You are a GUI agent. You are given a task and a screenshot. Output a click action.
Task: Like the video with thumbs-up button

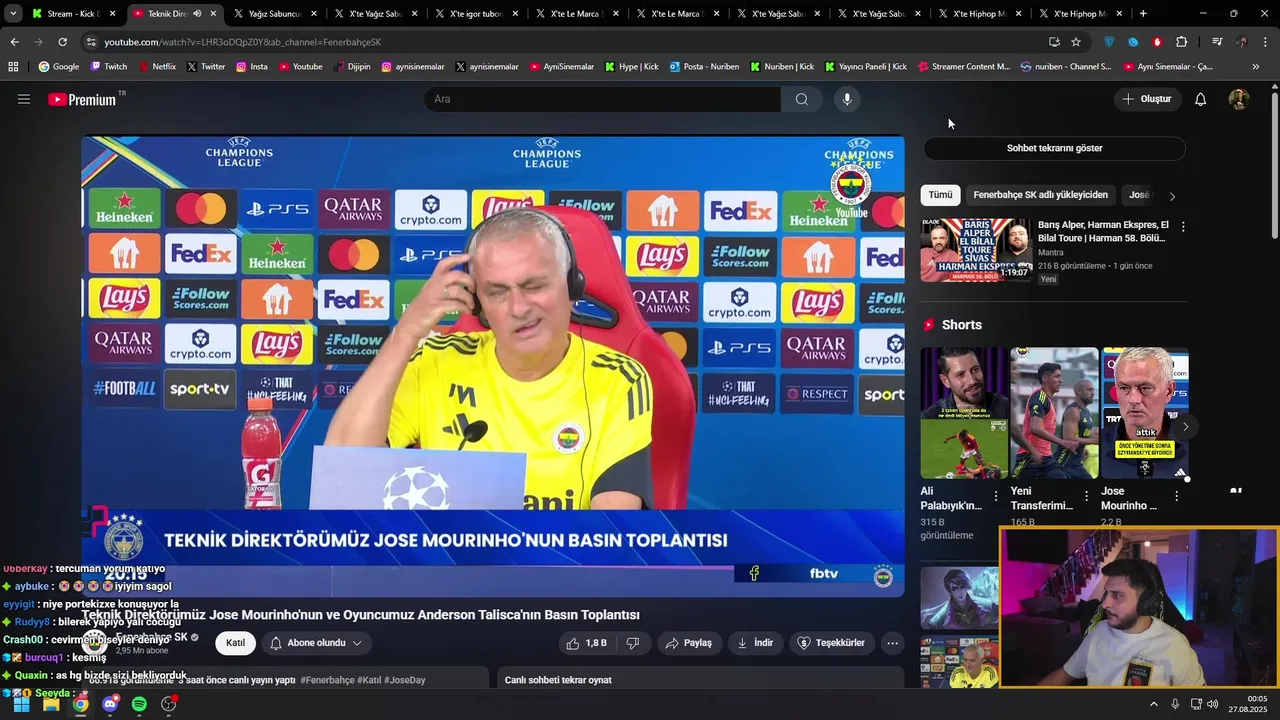[x=586, y=643]
